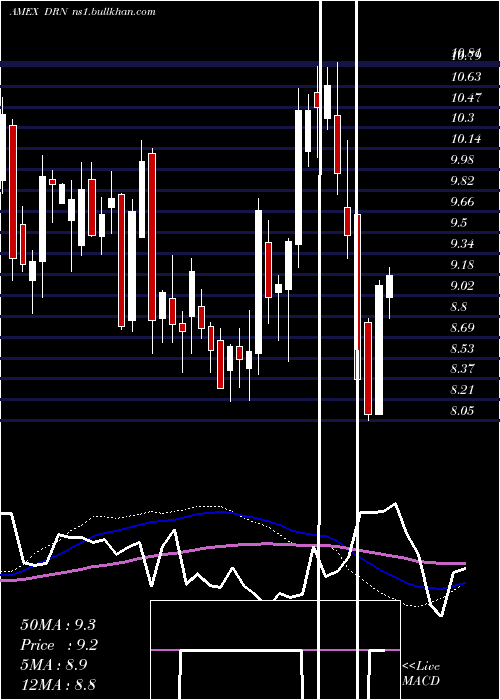Click the pink MACD signal line in lower box
This screenshot has height=700, width=500.
[275, 650]
